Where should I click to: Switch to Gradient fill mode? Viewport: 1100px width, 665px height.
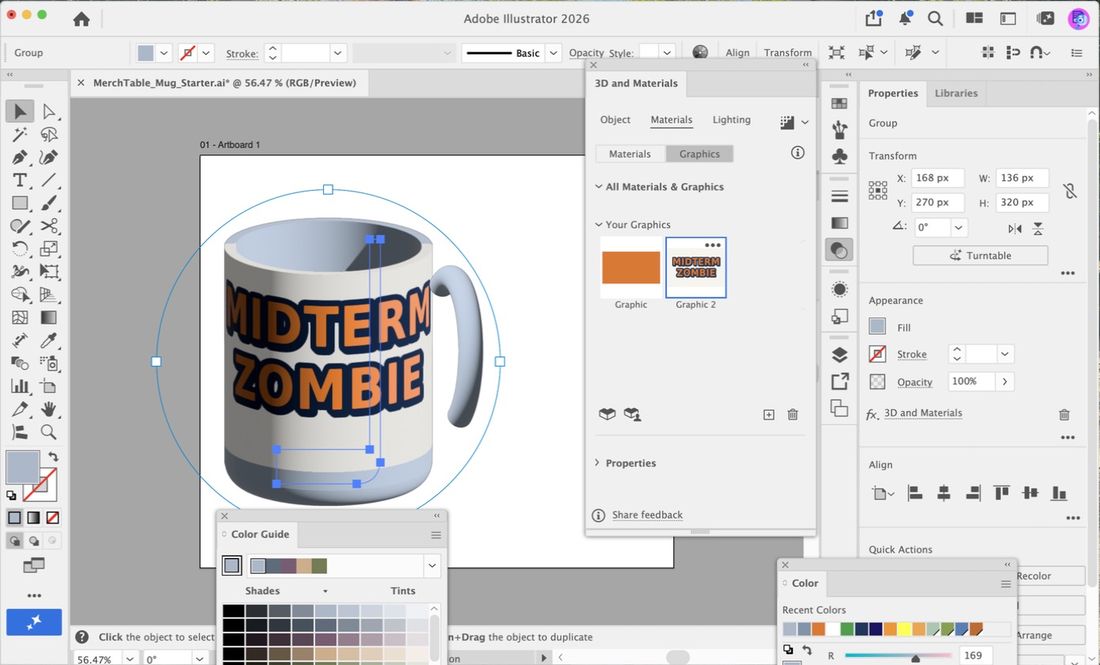(34, 518)
